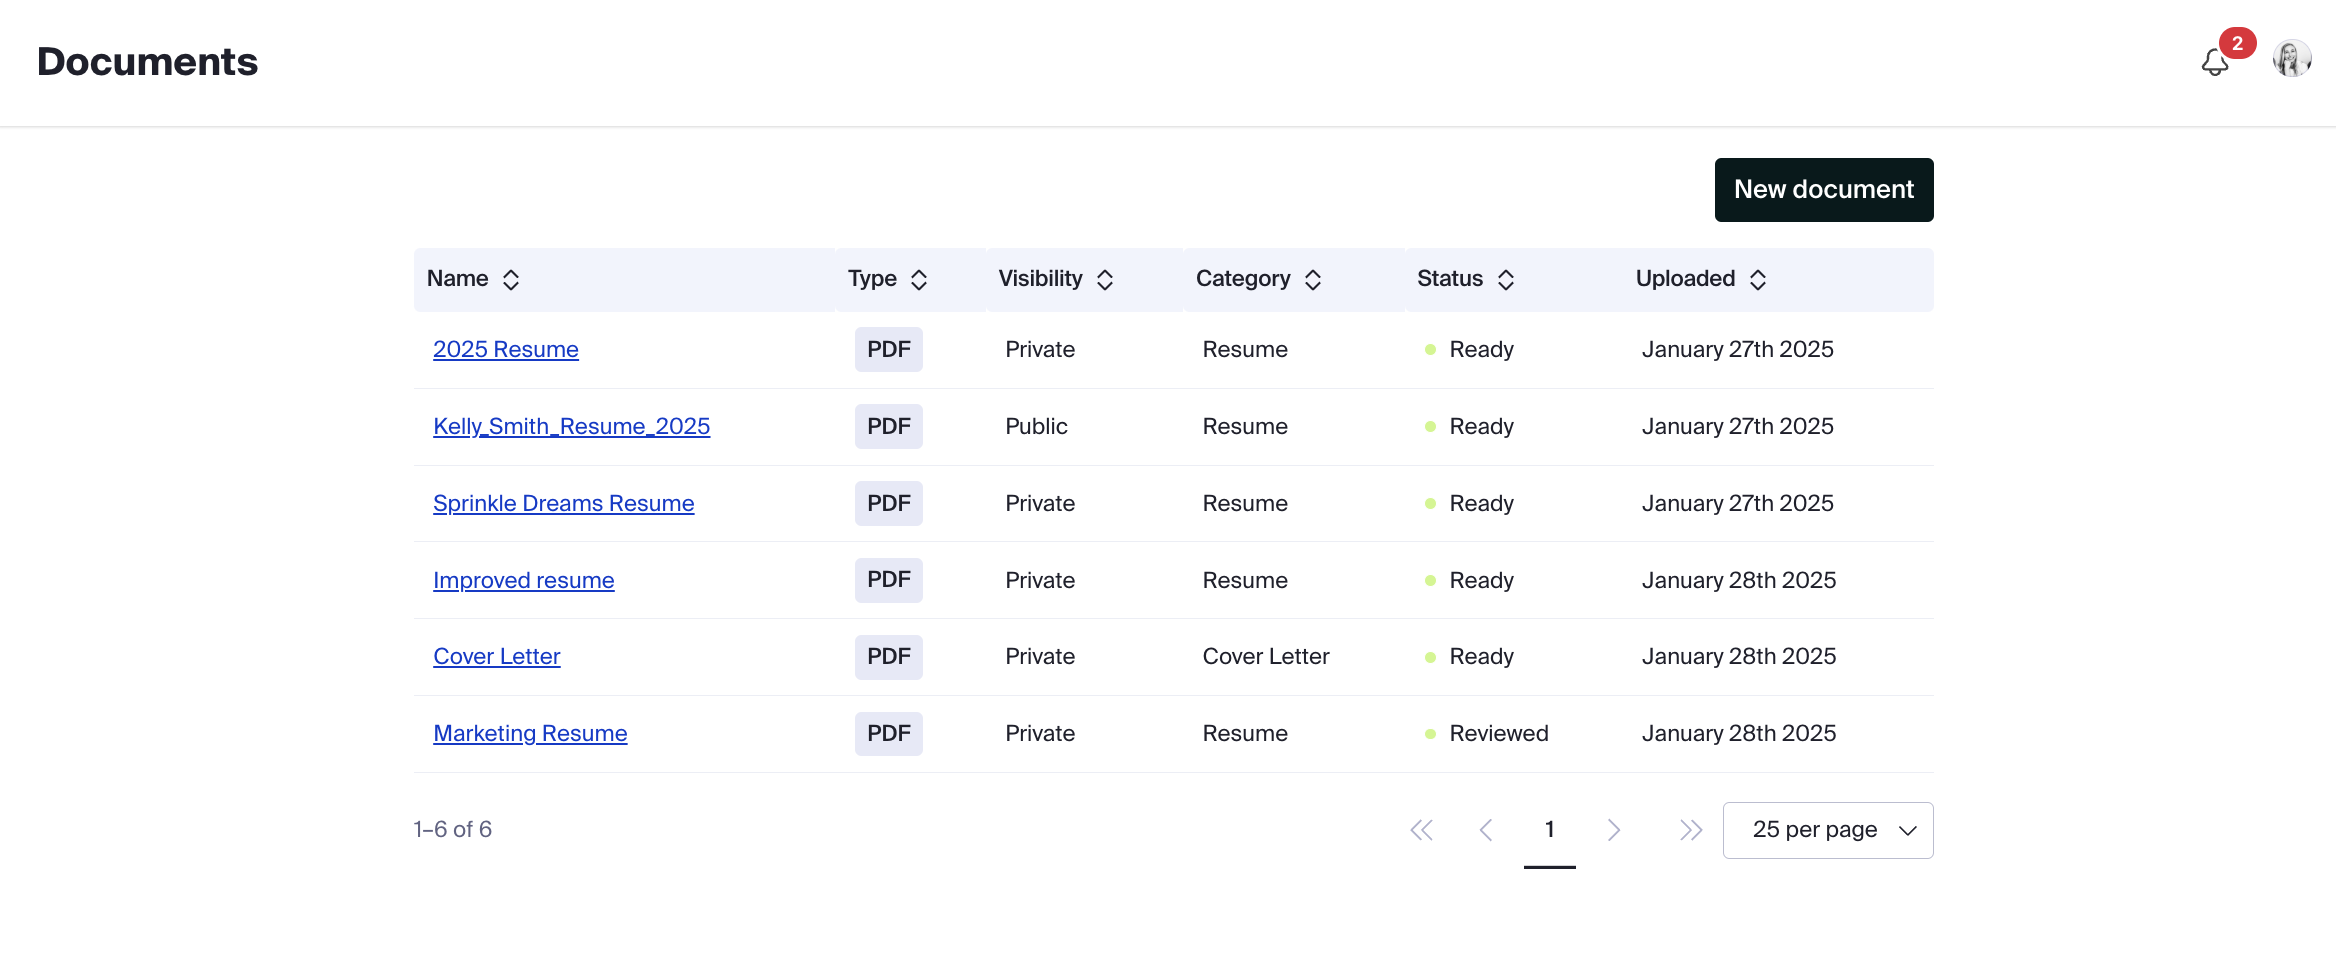Go to the next page

[1613, 830]
